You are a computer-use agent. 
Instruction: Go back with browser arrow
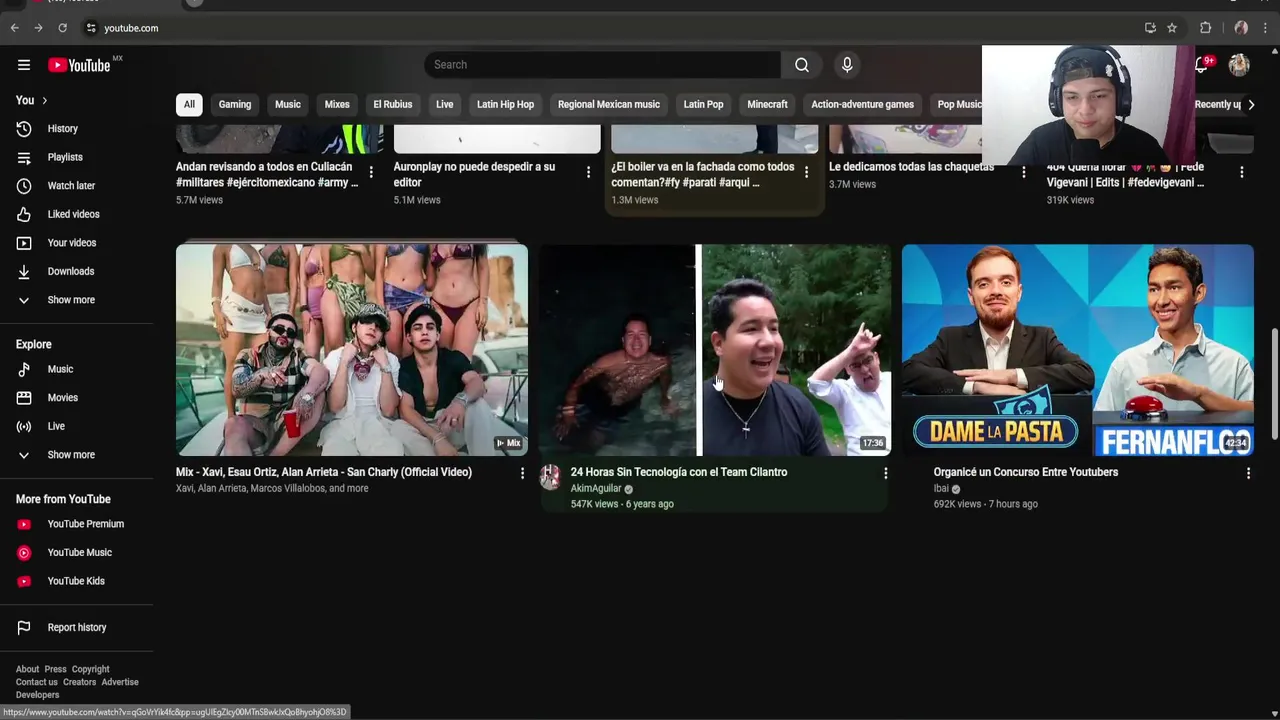click(14, 28)
